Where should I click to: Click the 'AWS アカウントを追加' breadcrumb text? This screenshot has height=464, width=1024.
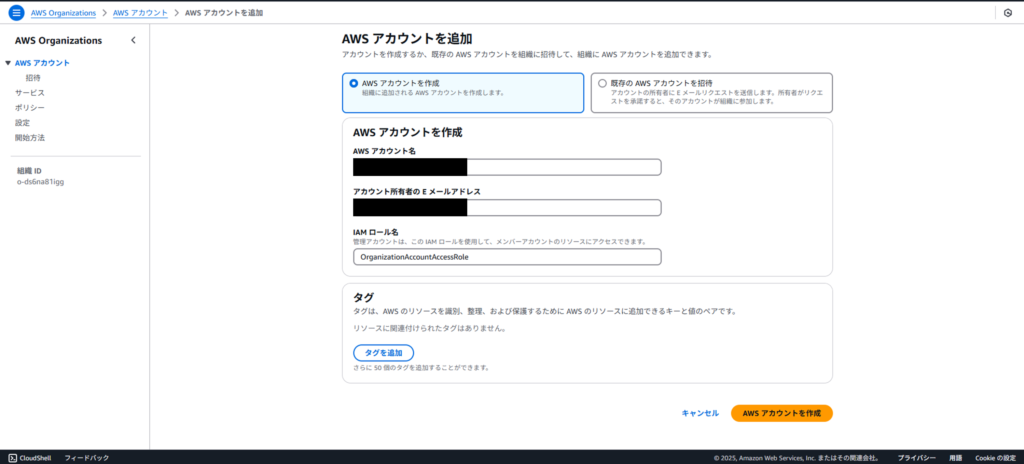[224, 13]
